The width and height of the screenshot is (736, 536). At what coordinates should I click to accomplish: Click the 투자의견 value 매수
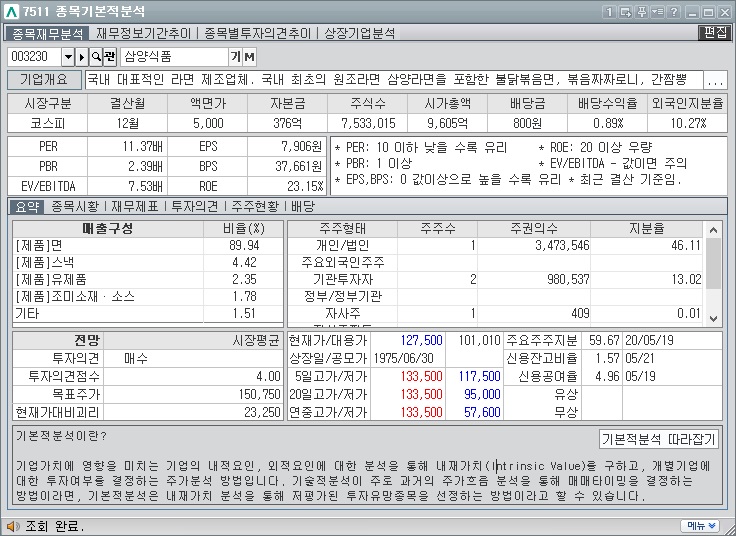136,359
